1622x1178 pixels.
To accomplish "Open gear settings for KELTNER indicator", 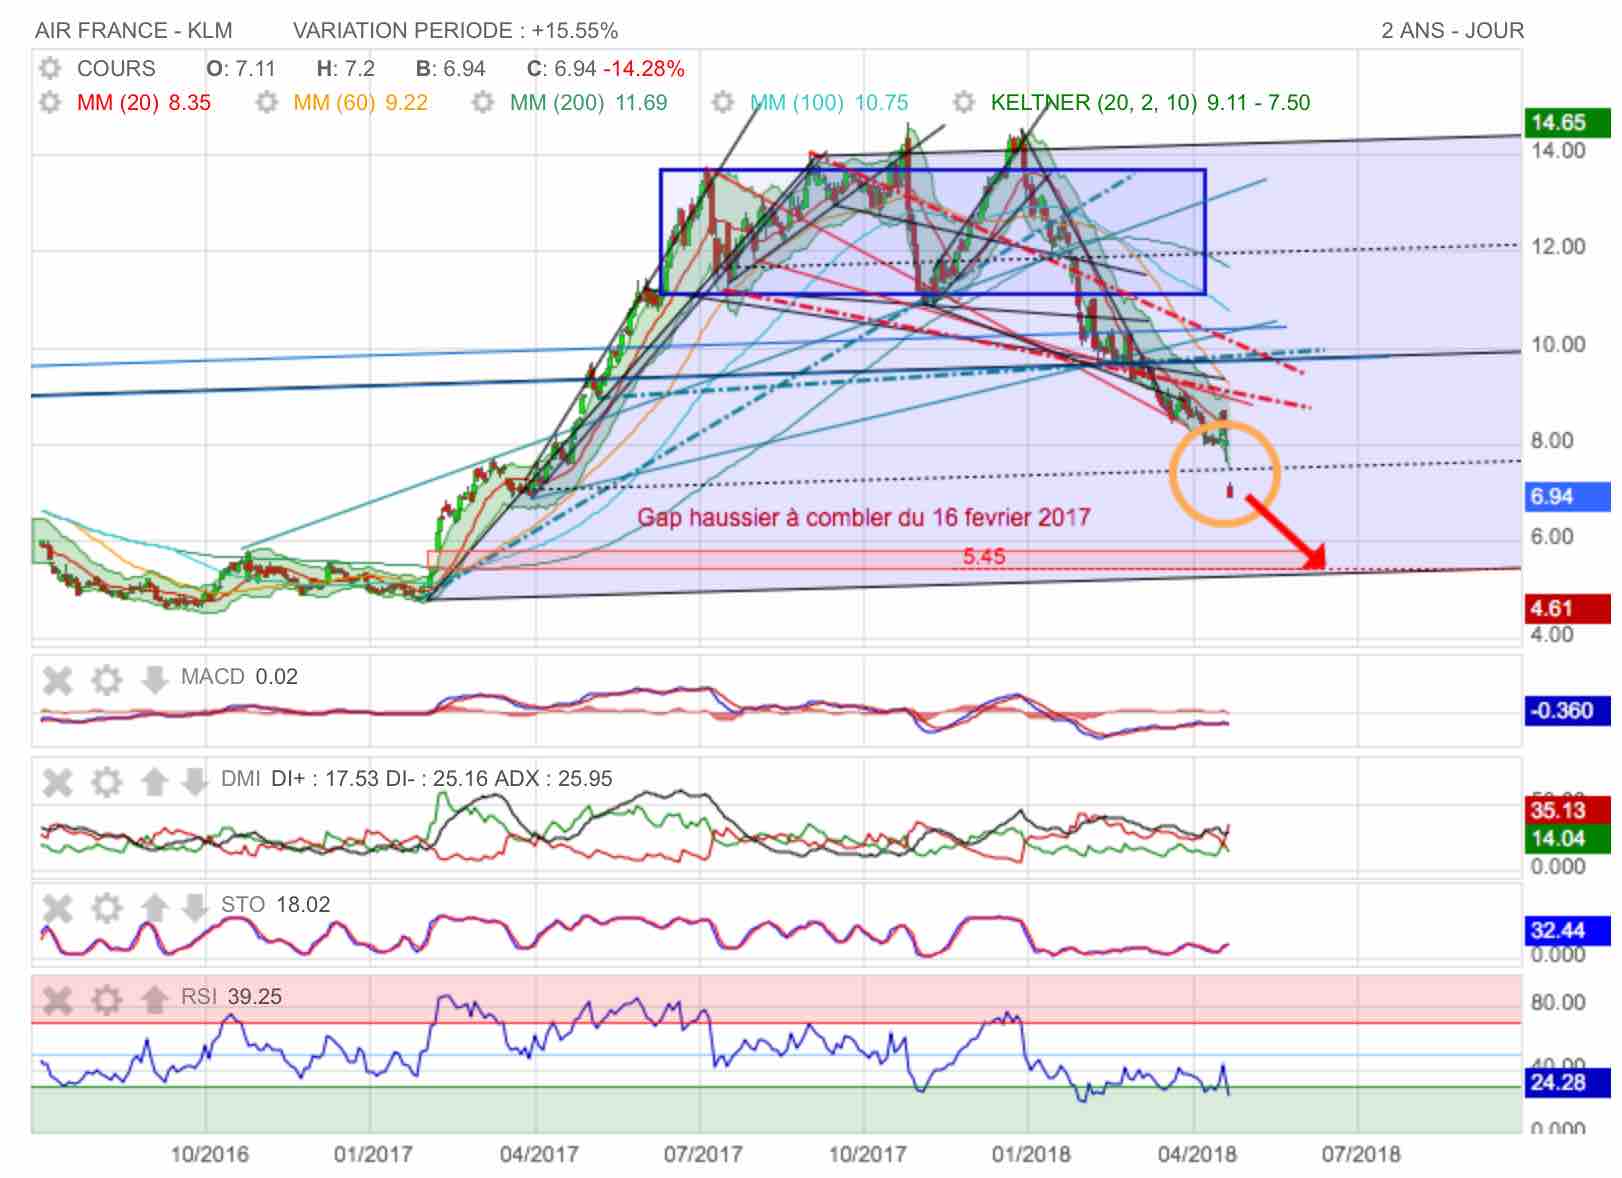I will (x=964, y=102).
